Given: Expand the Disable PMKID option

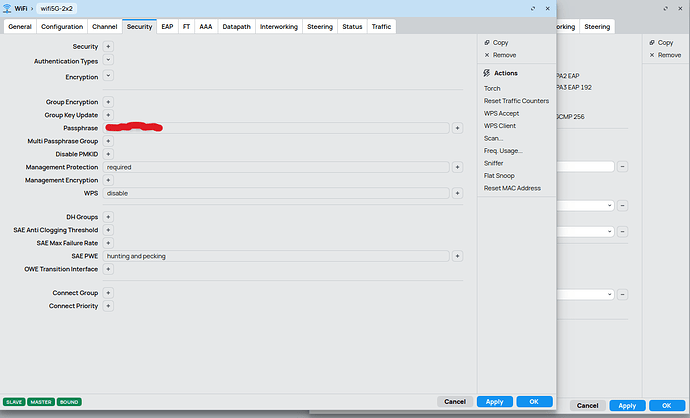Looking at the screenshot, I should 108,154.
